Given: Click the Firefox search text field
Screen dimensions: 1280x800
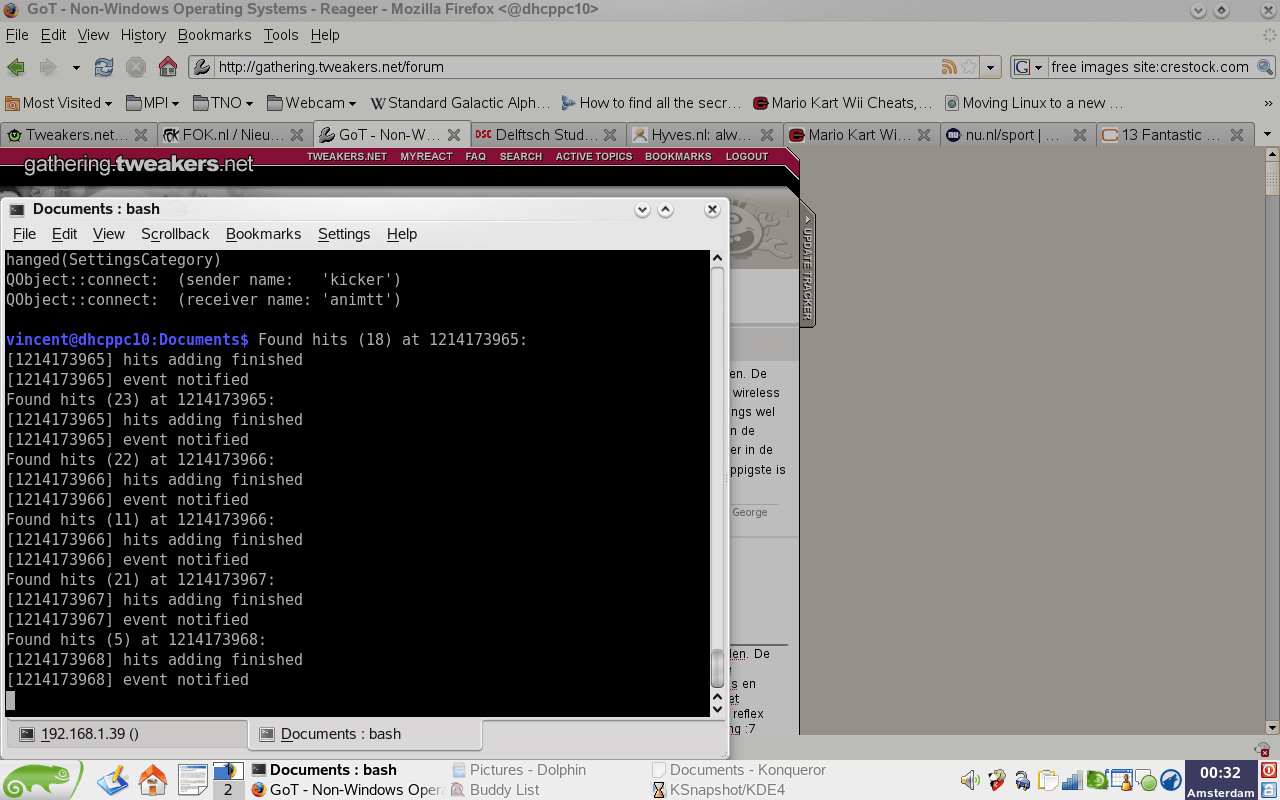Looking at the screenshot, I should pos(1150,67).
